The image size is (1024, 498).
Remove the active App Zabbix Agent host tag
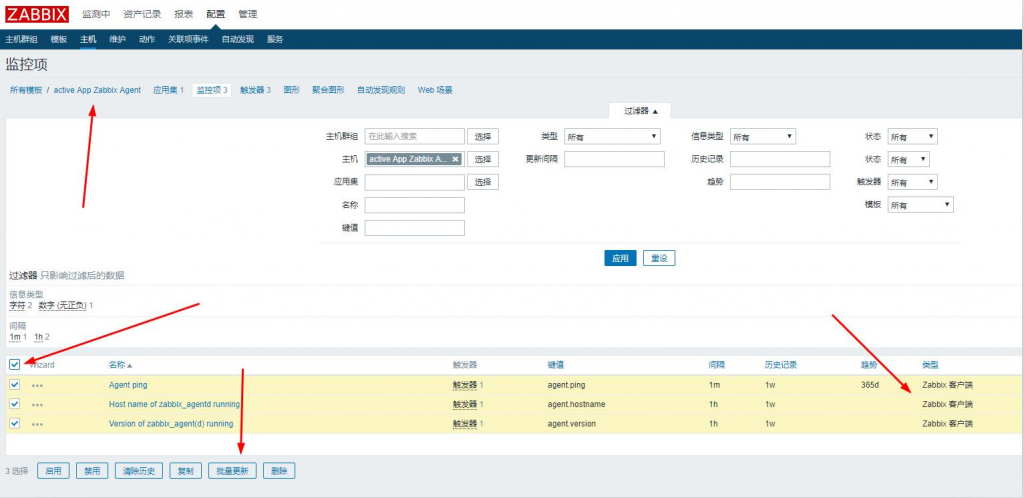[x=455, y=159]
